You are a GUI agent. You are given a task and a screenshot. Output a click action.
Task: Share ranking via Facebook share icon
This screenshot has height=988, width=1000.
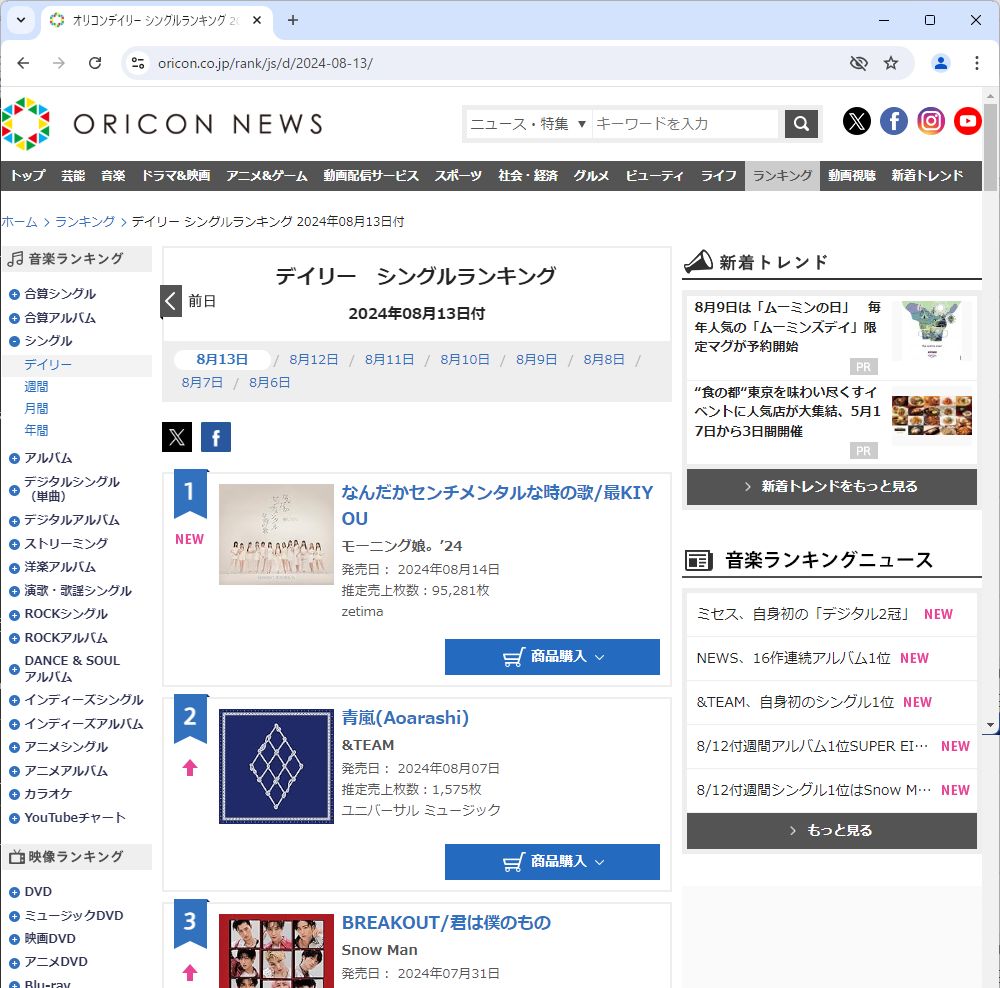coord(216,437)
